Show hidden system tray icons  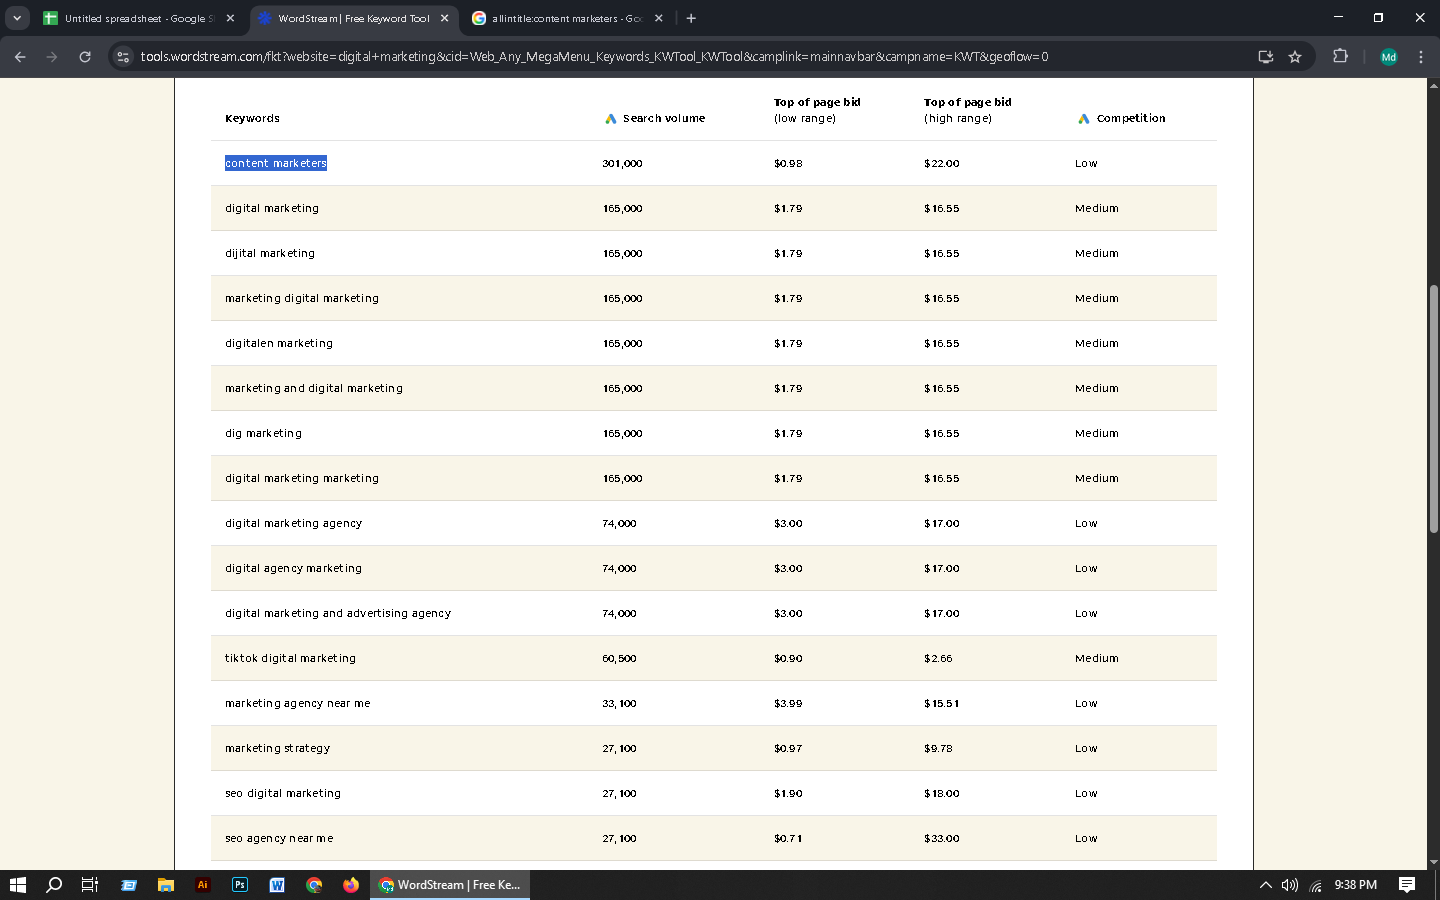click(x=1265, y=885)
